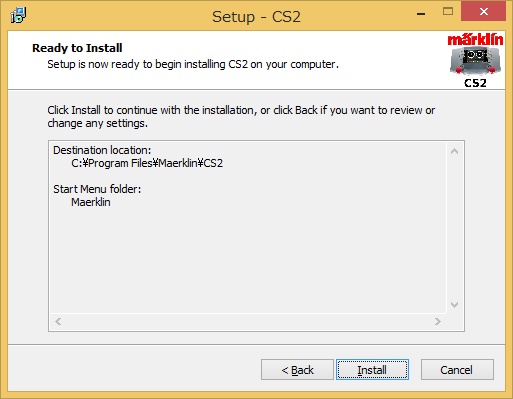Click the red Märklin logo

(x=475, y=40)
